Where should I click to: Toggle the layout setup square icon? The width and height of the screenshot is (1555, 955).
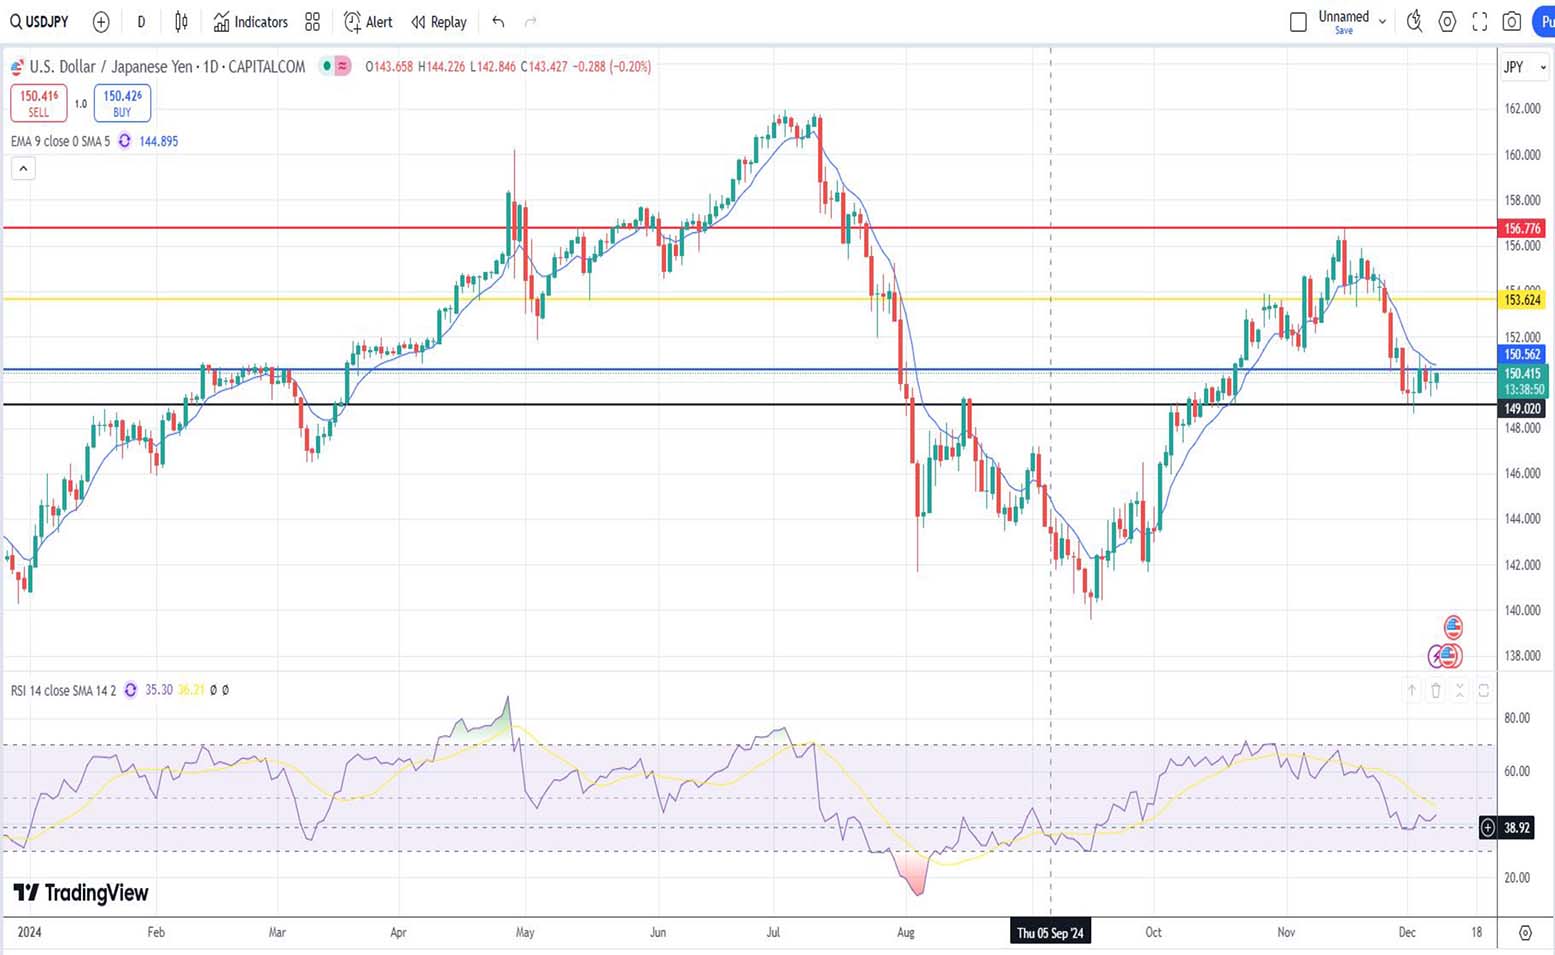tap(1298, 22)
